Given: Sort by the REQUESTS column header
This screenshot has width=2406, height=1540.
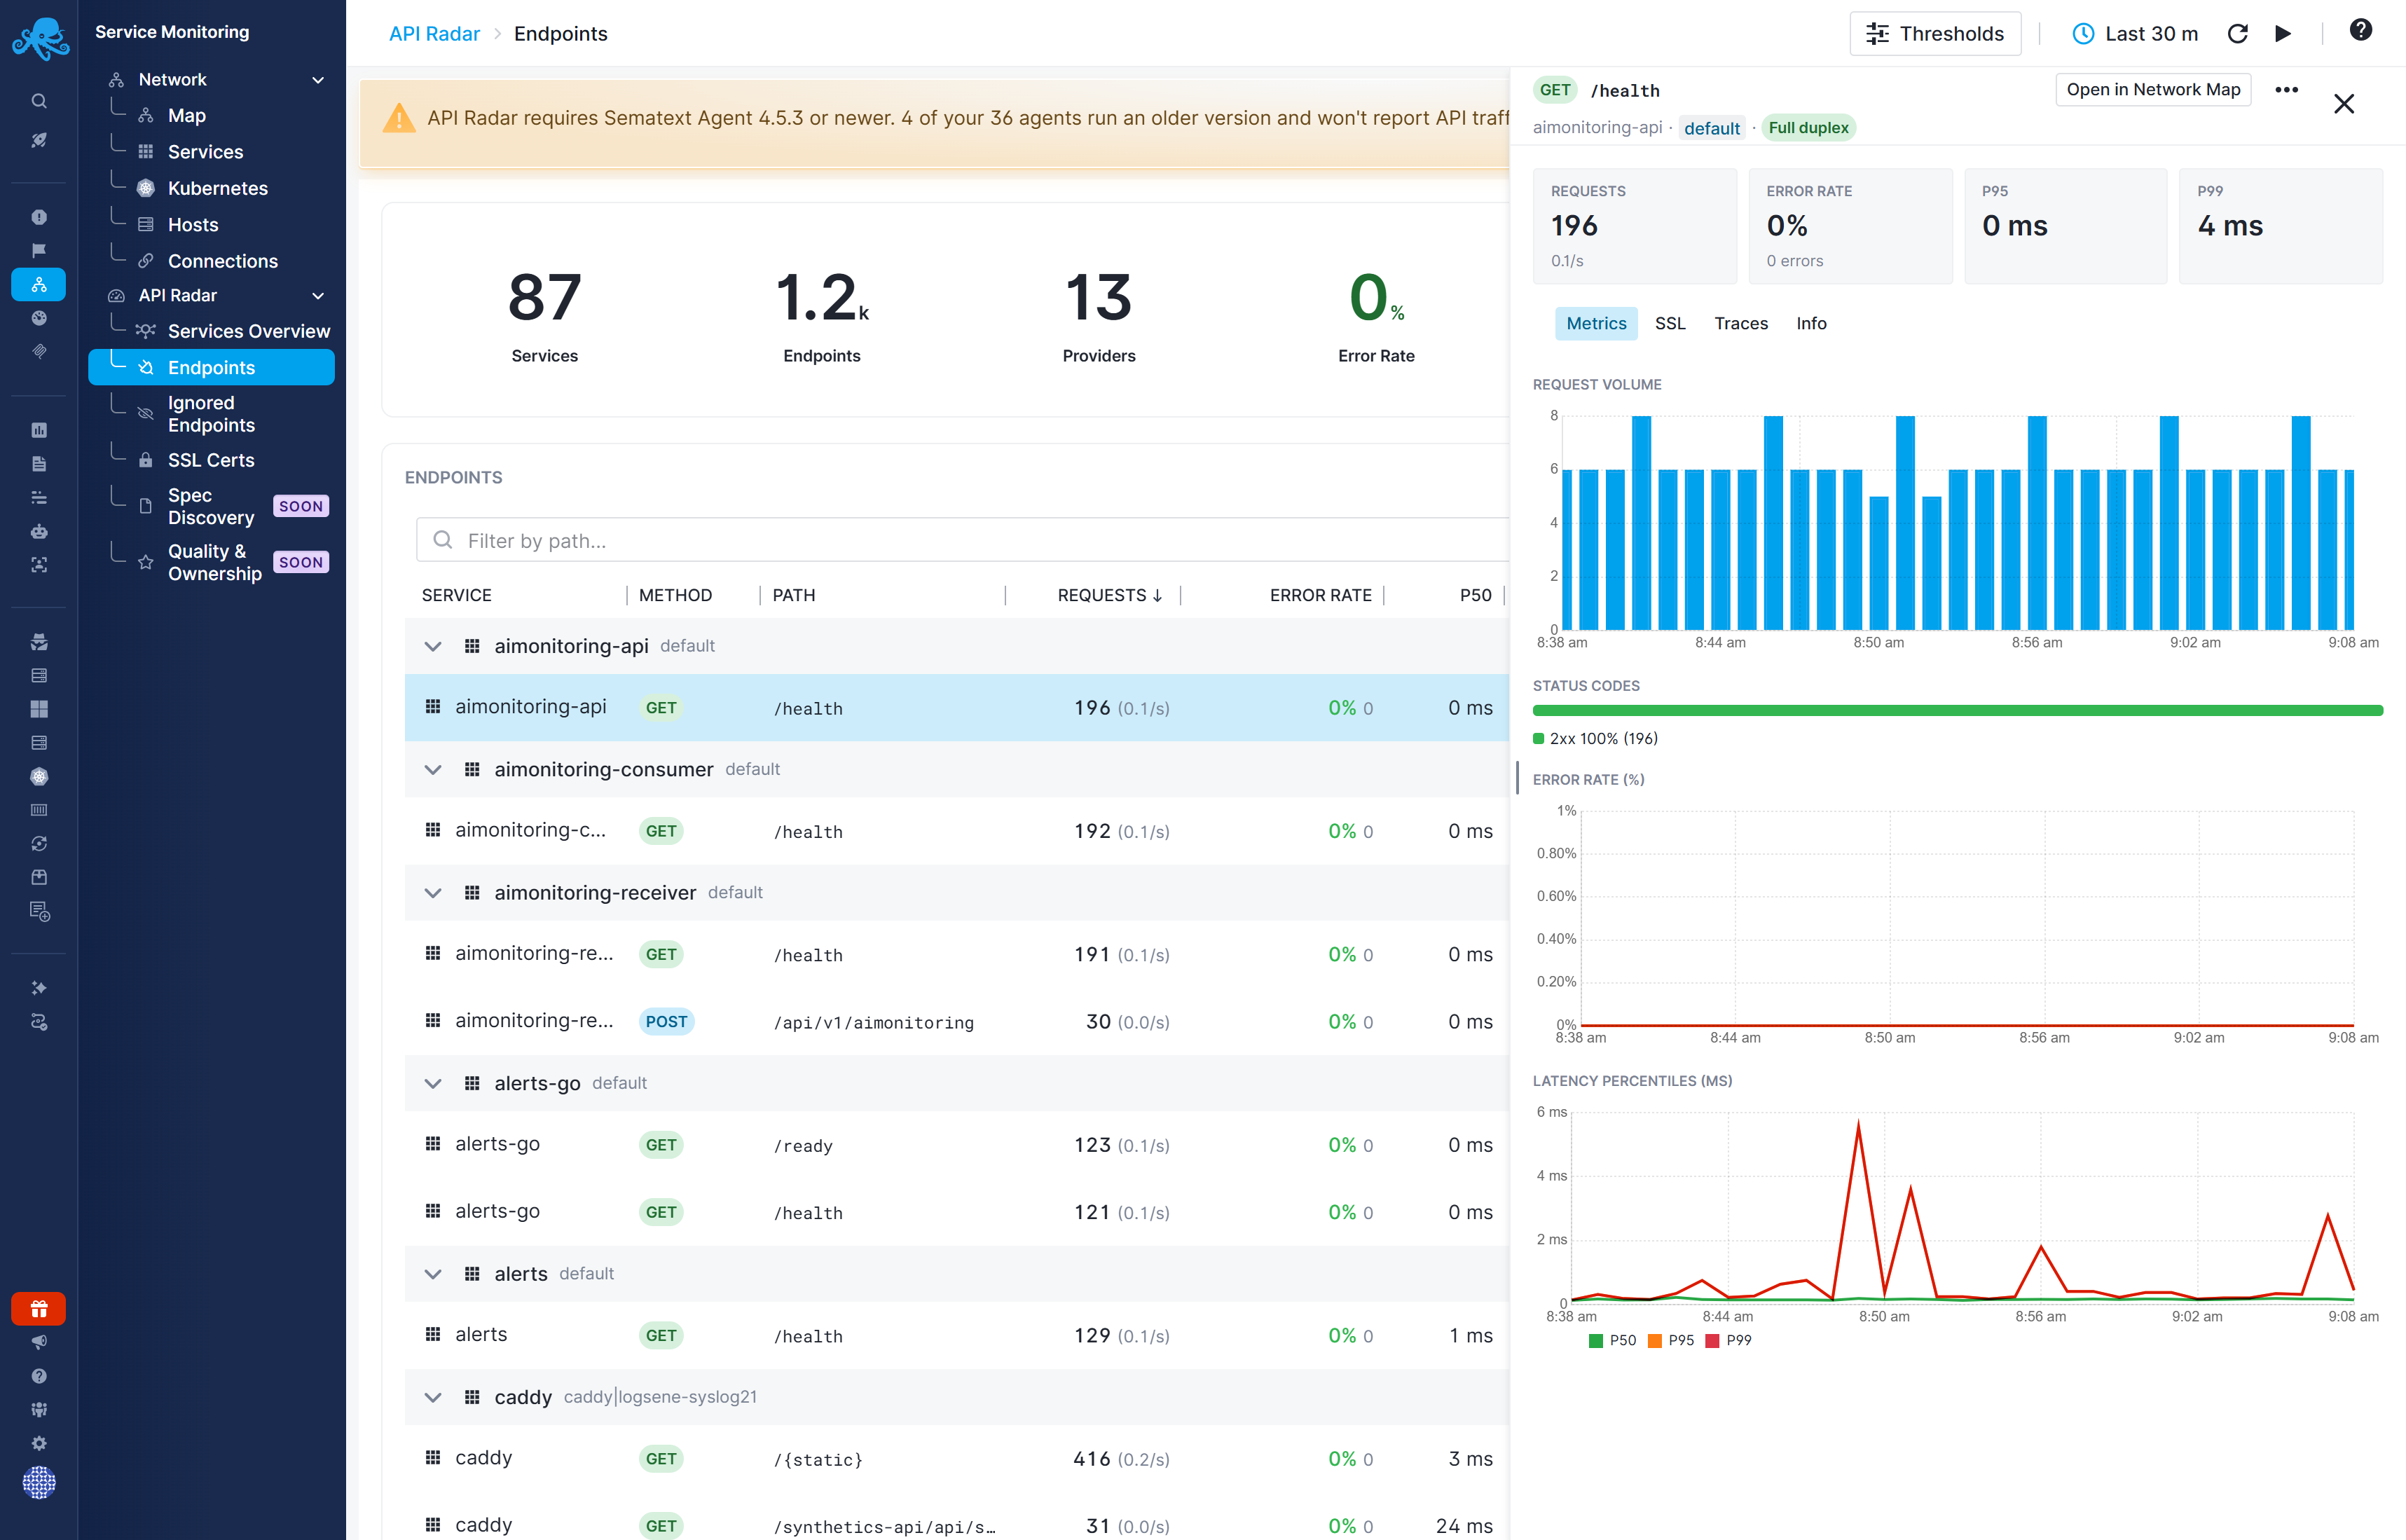Looking at the screenshot, I should point(1109,595).
